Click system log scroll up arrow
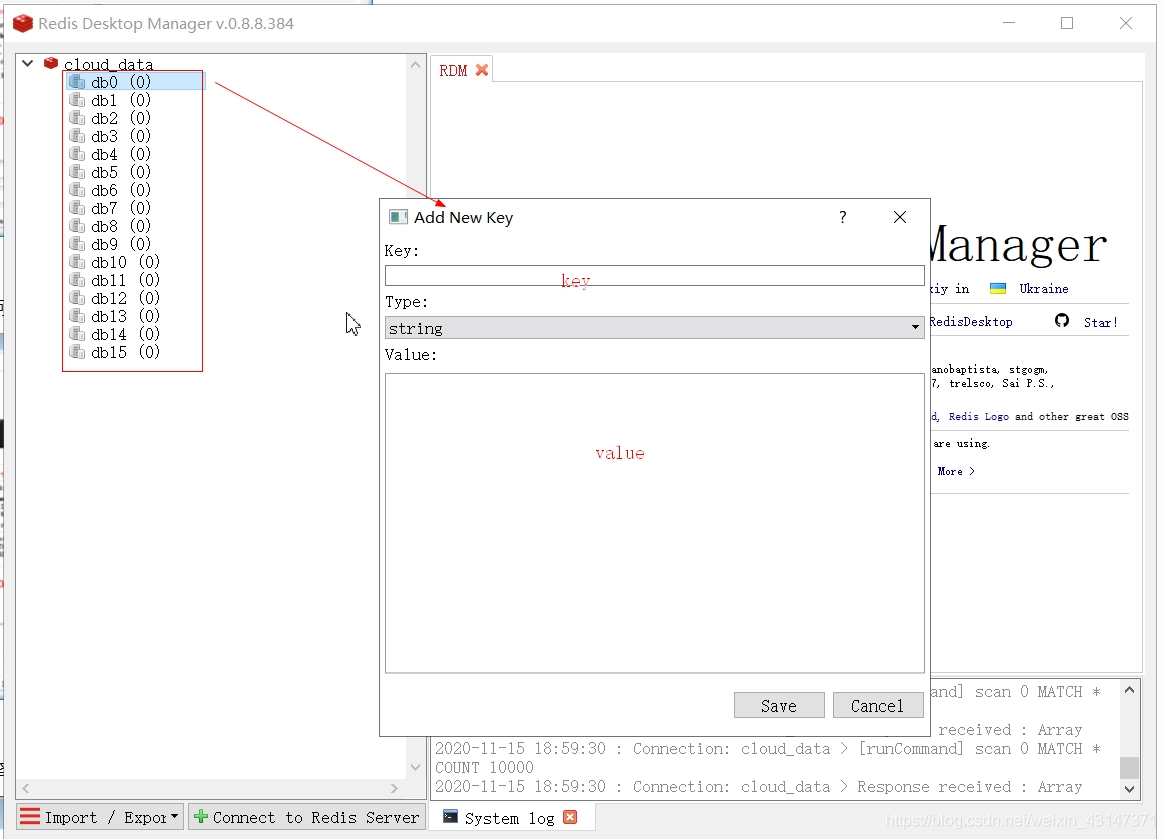The image size is (1165, 839). coord(1129,690)
